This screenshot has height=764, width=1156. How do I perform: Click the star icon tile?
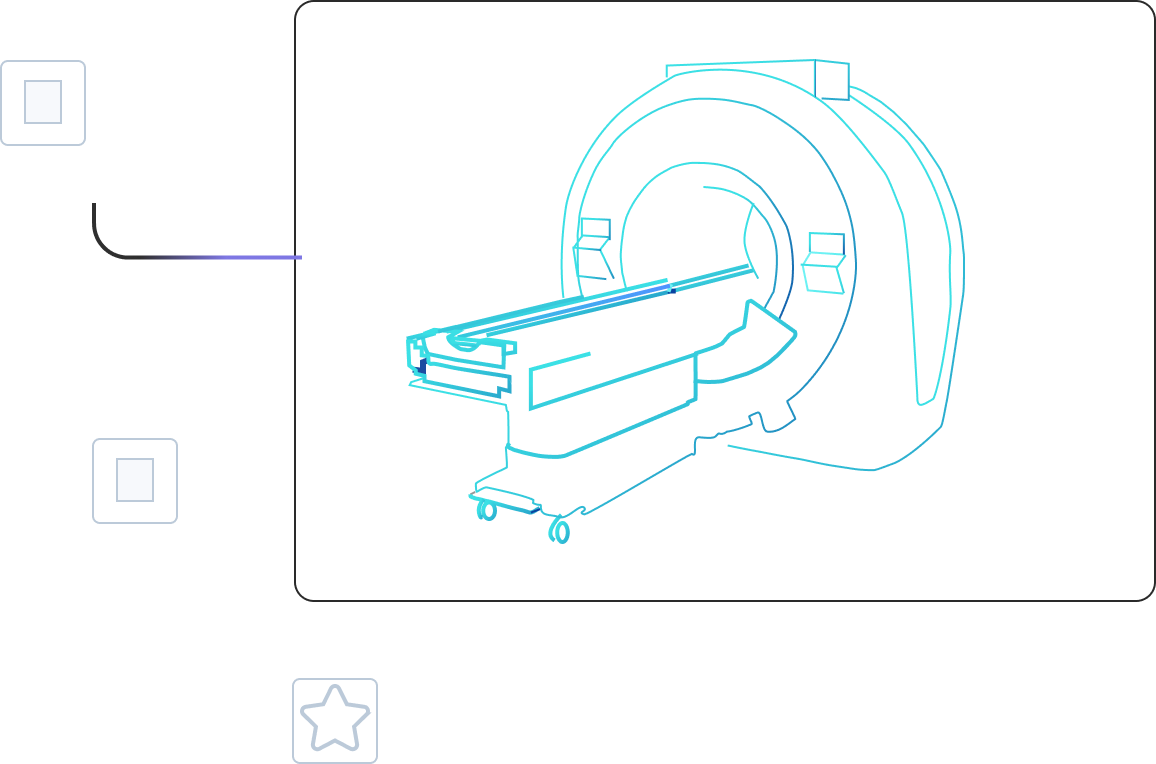[x=335, y=720]
